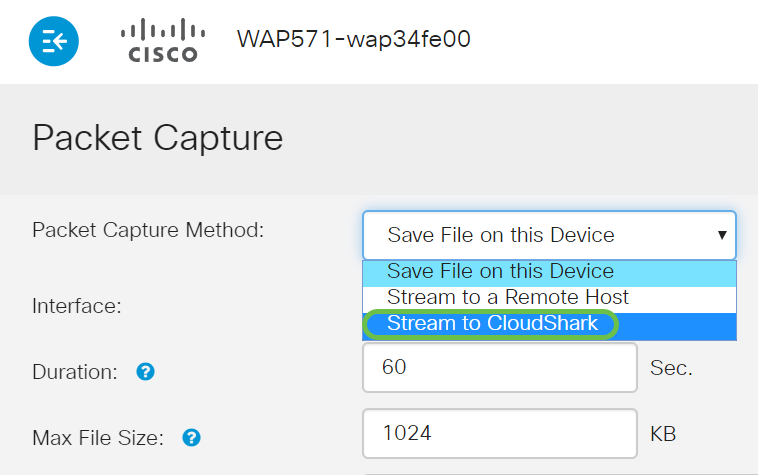Click the Duration input field
The width and height of the screenshot is (758, 475).
[499, 368]
